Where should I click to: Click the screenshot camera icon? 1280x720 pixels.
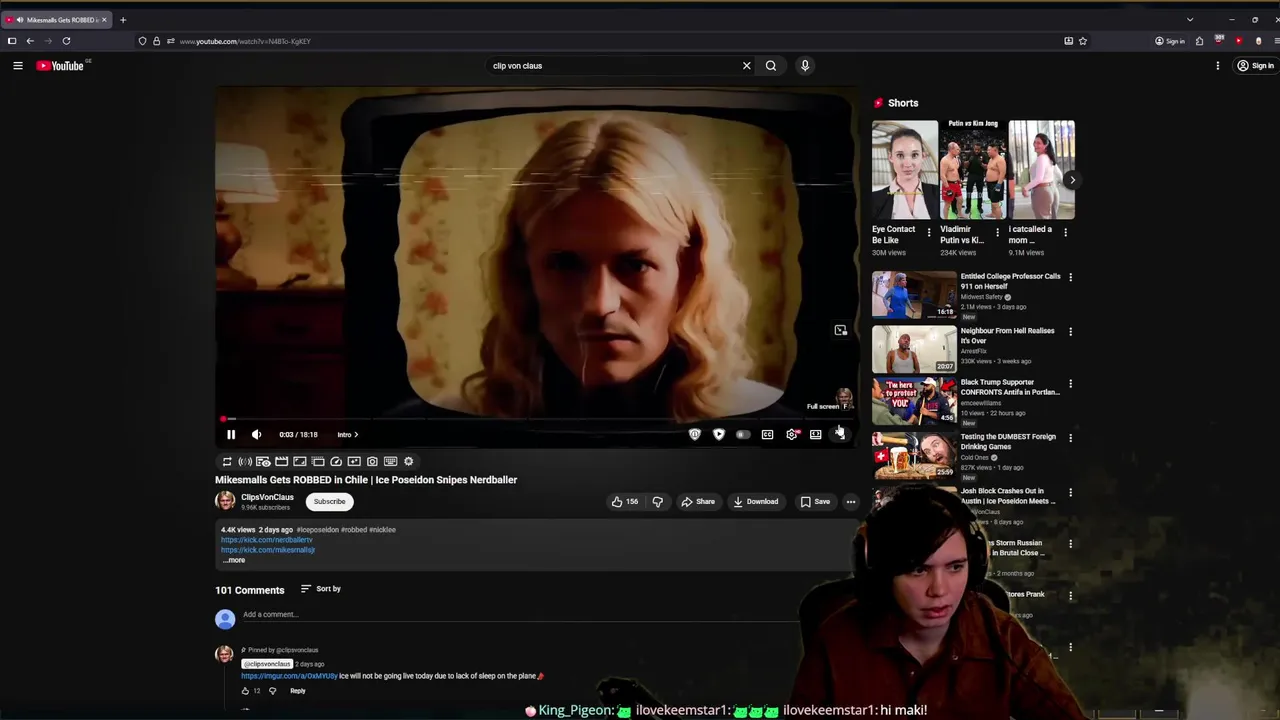pos(372,461)
